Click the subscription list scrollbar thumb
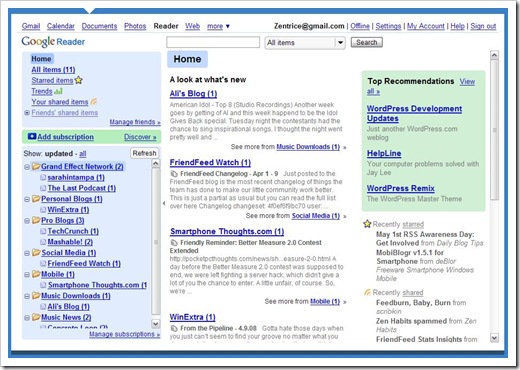This screenshot has height=370, width=520. (156, 242)
